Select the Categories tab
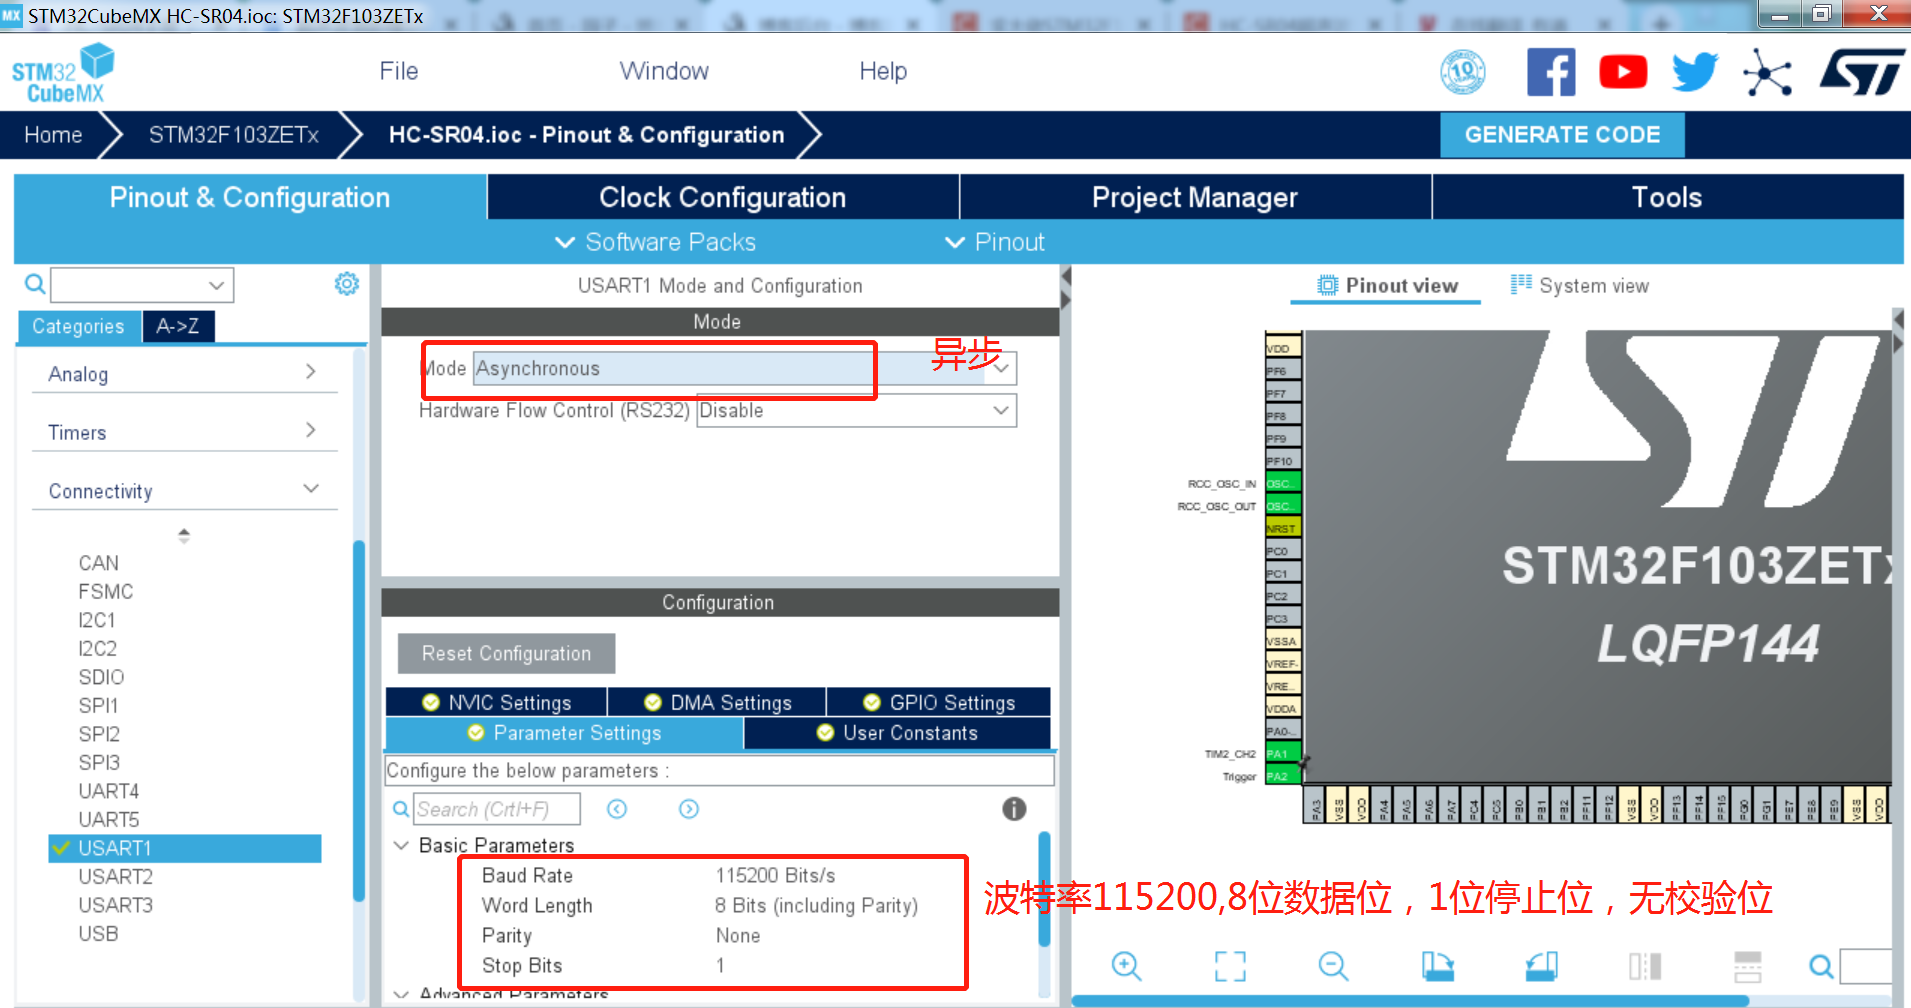Screen dimensions: 1911x1008 [78, 326]
